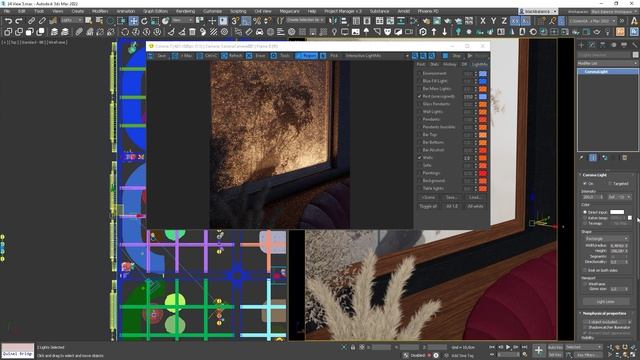Image resolution: width=640 pixels, height=360 pixels.
Task: Enable the Blue Fill Light checkbox
Action: [420, 81]
